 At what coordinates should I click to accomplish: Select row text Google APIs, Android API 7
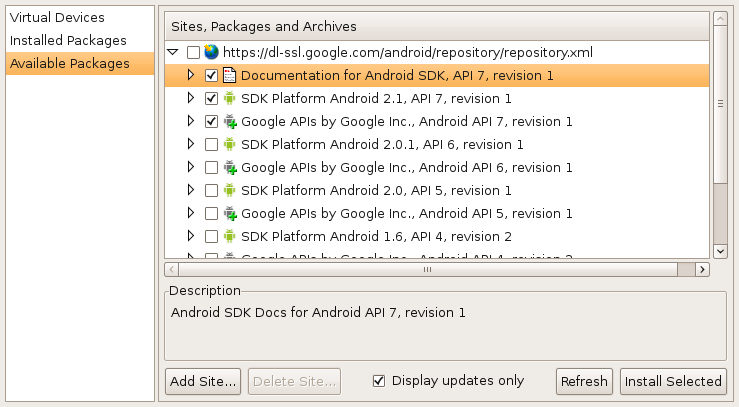(x=407, y=122)
